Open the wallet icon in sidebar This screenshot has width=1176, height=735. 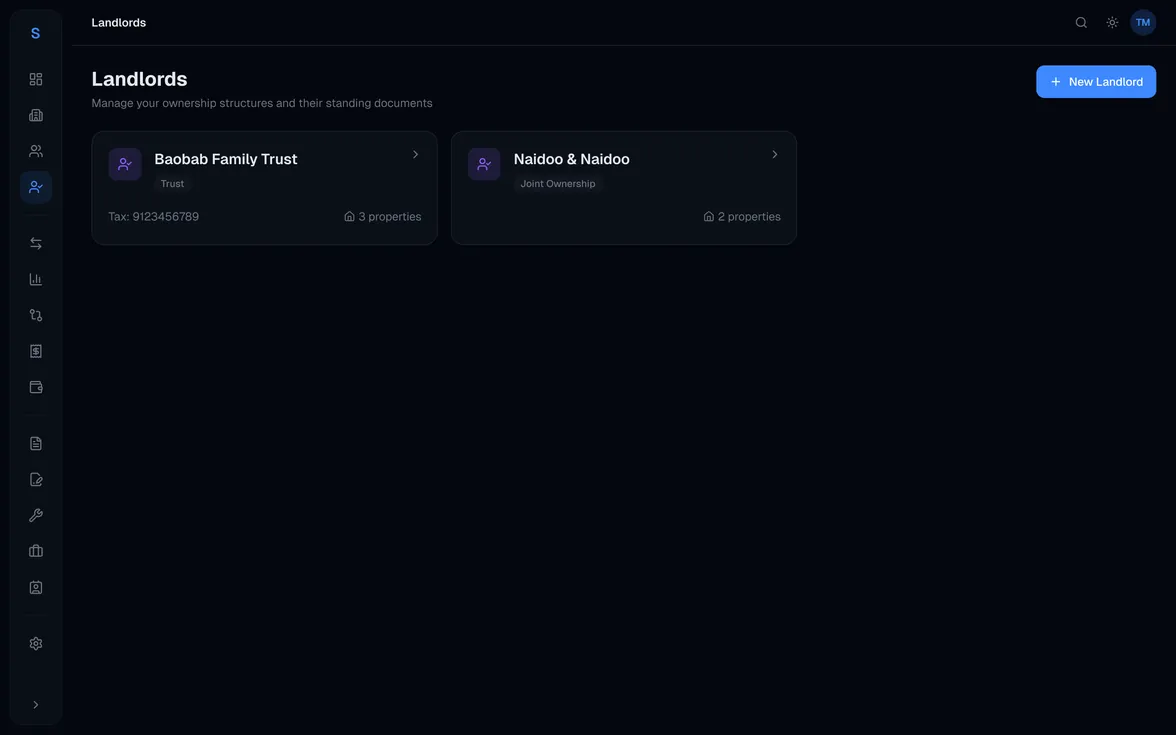[35, 388]
